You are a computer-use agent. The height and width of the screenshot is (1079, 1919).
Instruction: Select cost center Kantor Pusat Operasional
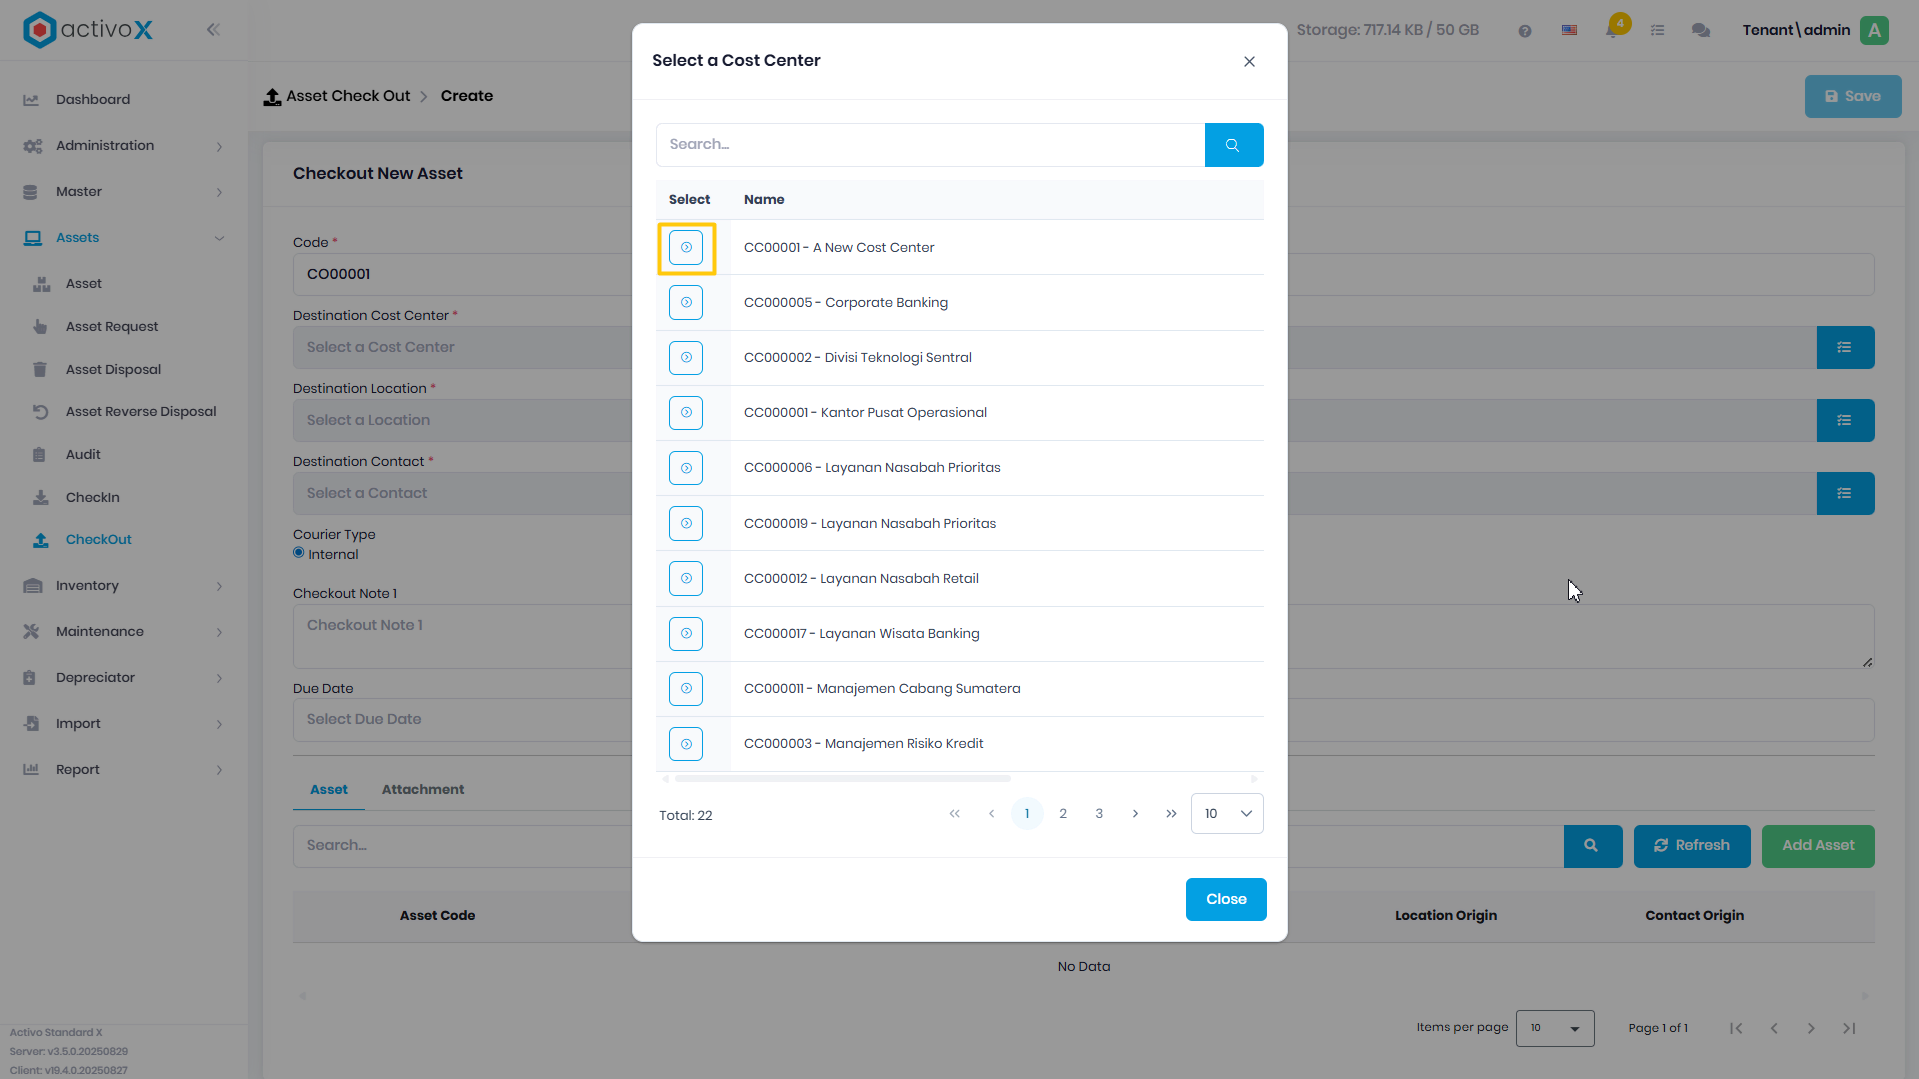point(686,413)
